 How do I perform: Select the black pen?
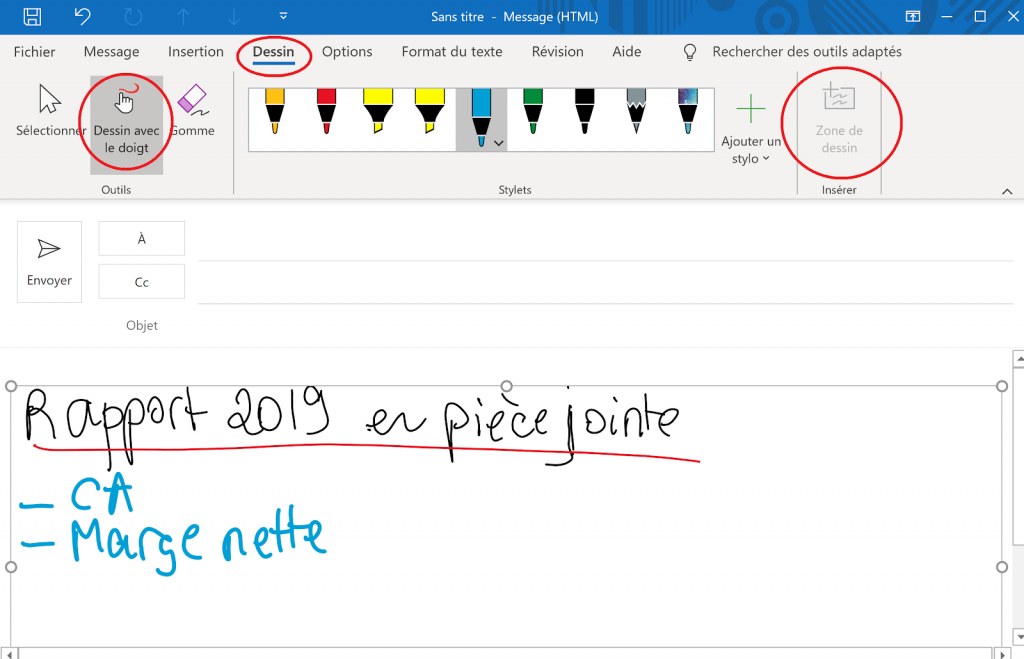click(x=584, y=111)
